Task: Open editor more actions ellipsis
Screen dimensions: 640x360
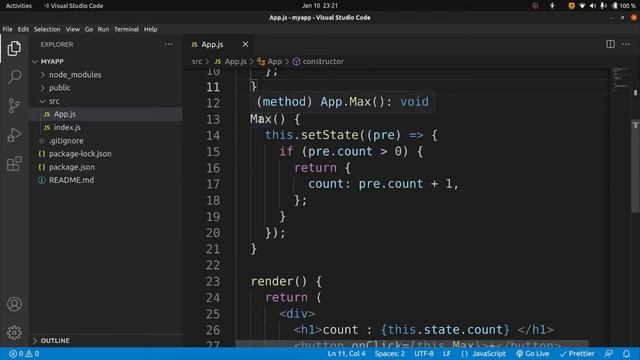Action: [x=626, y=44]
